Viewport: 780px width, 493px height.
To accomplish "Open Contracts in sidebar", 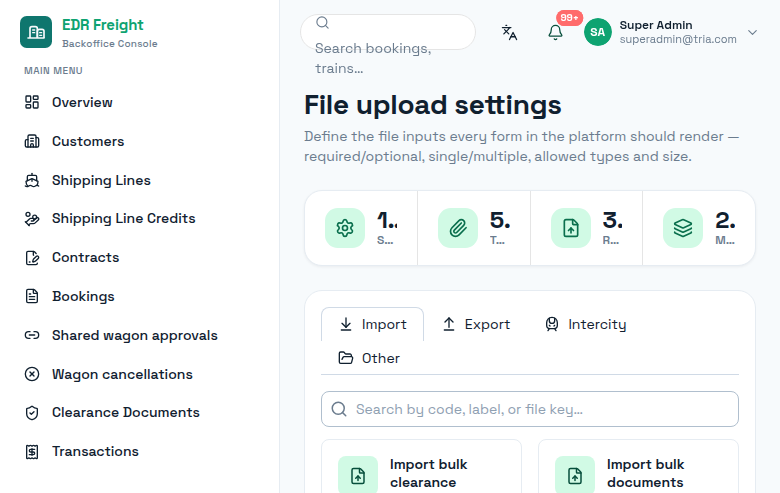I will pyautogui.click(x=86, y=257).
